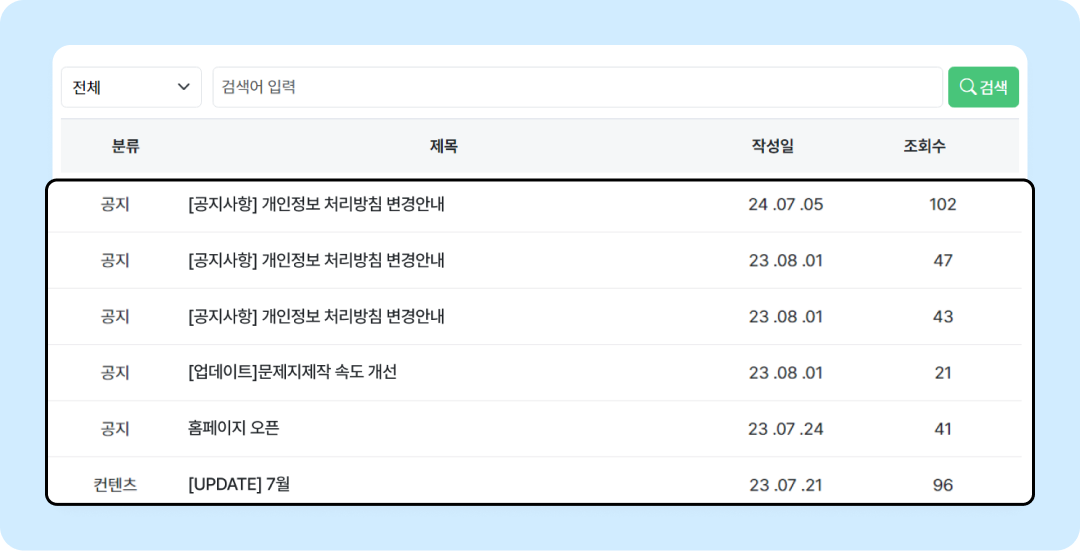The width and height of the screenshot is (1080, 551).
Task: Click the view count 96
Action: pyautogui.click(x=942, y=485)
